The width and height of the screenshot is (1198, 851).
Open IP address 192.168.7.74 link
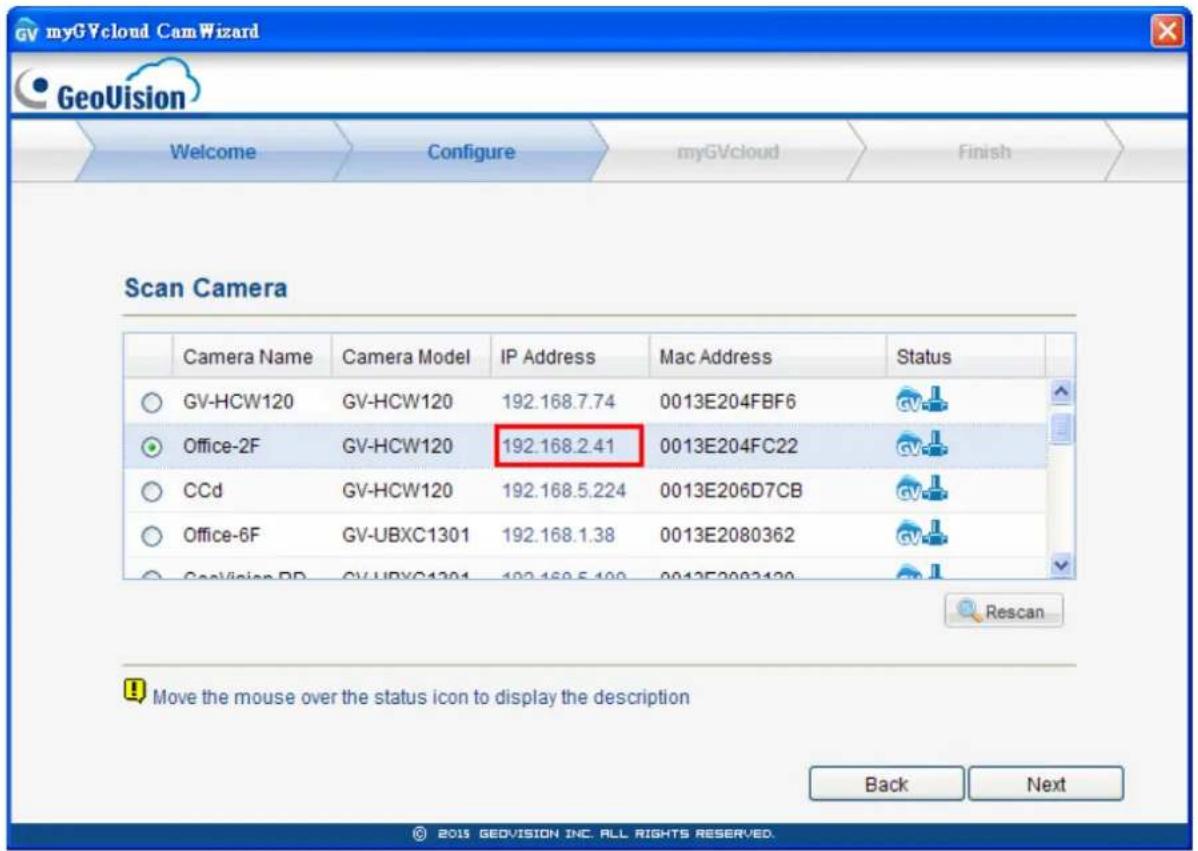coord(558,402)
